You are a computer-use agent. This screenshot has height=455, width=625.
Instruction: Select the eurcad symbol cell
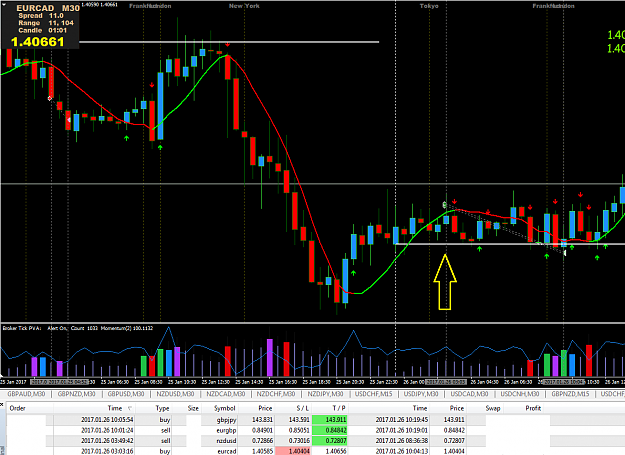(x=227, y=451)
